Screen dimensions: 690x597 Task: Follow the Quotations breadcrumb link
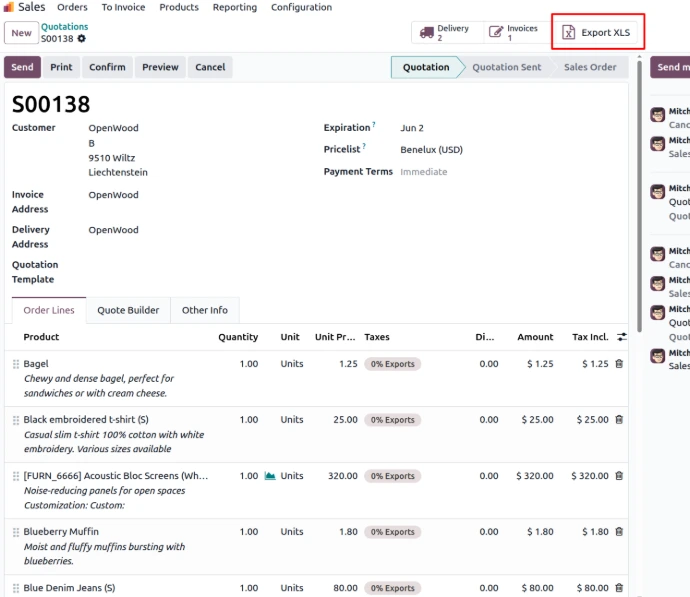click(x=65, y=27)
